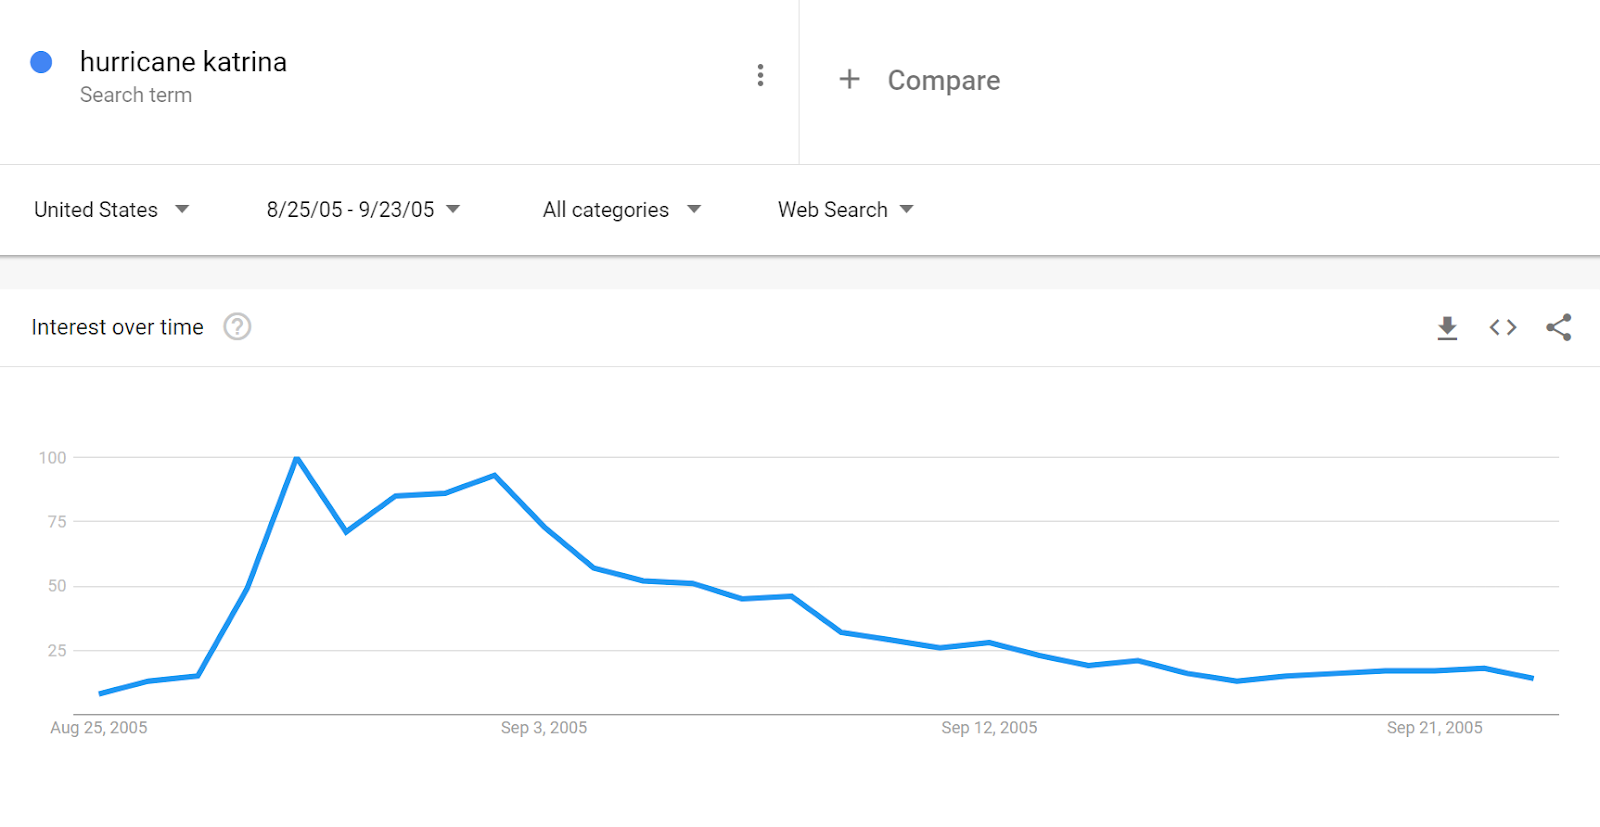Click the blue dot next to hurricane katrina

[x=41, y=62]
